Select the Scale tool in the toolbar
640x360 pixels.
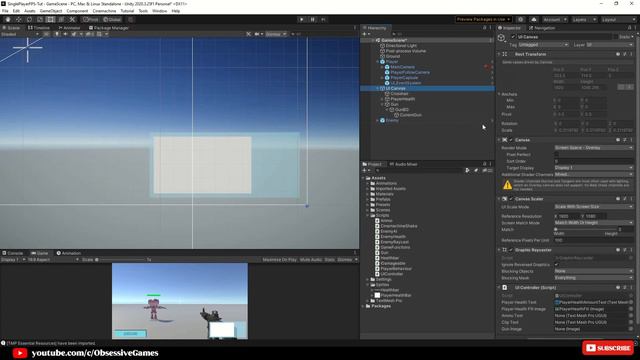[x=40, y=20]
